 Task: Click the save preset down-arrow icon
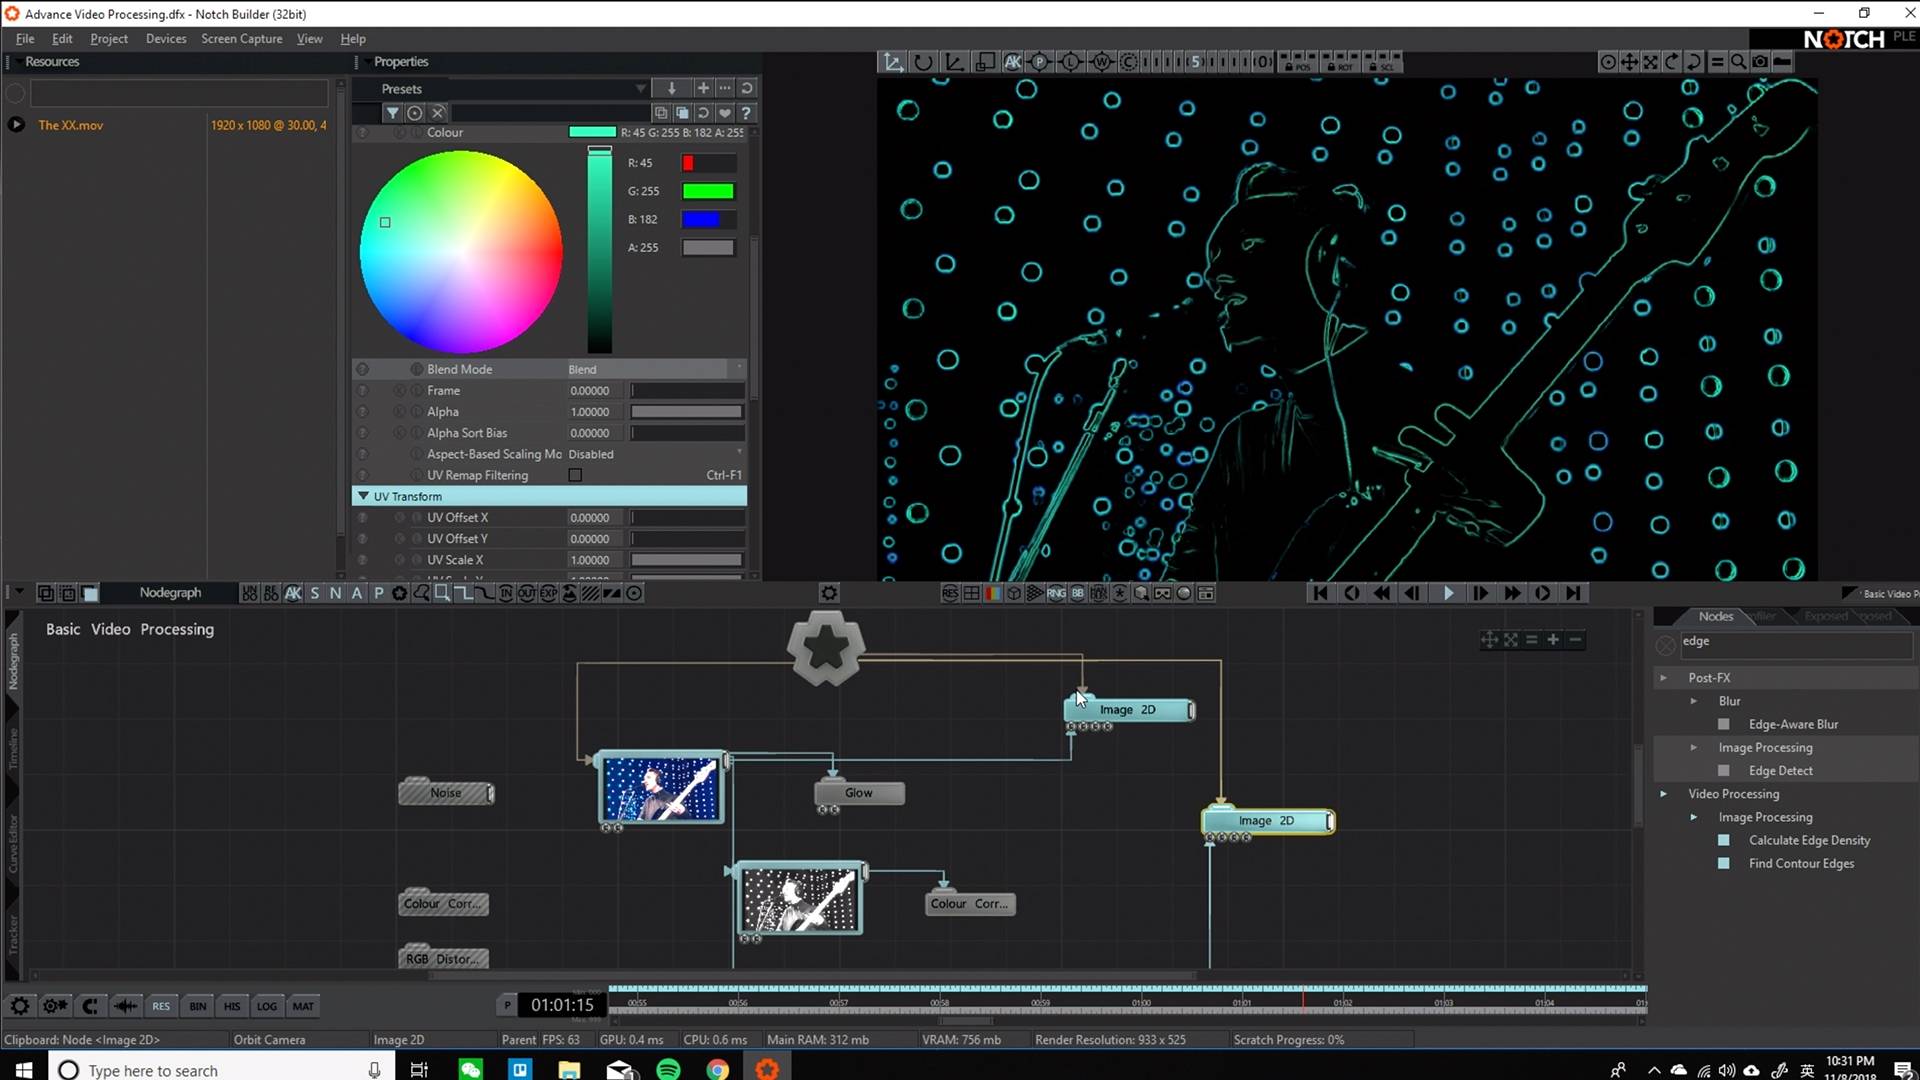[x=672, y=88]
